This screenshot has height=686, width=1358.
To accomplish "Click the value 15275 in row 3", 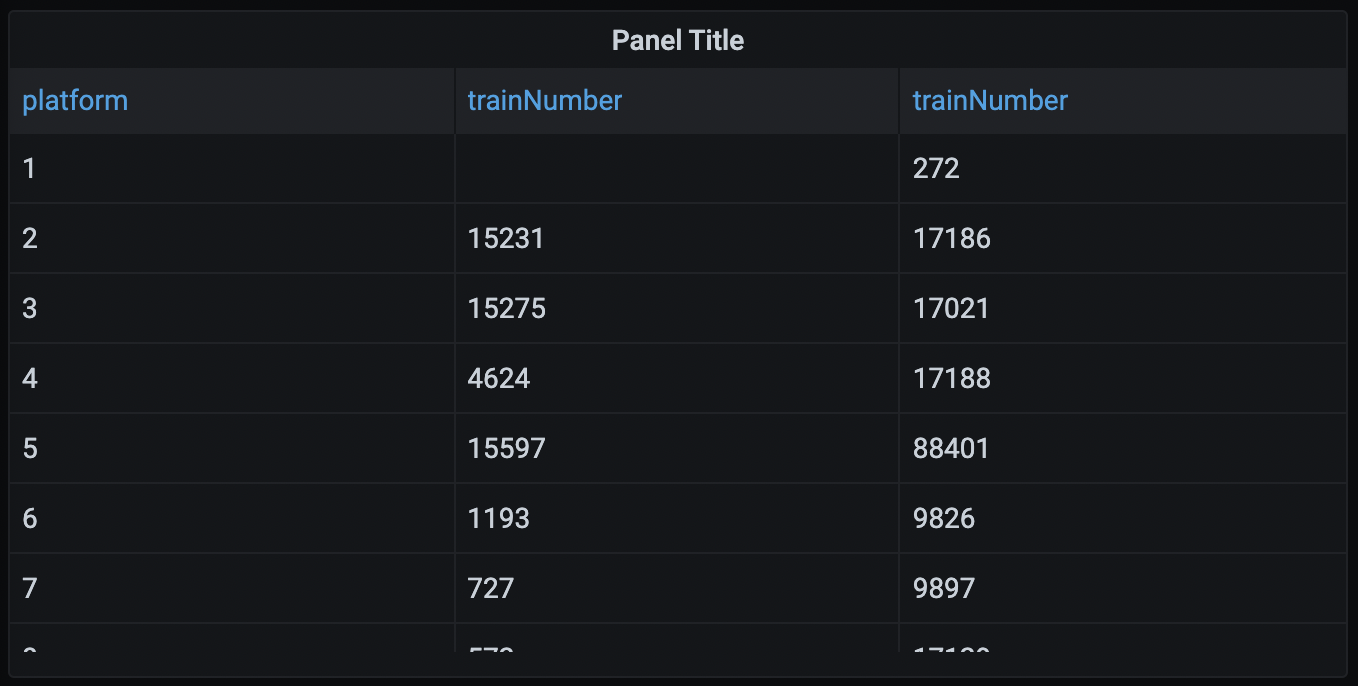I will pyautogui.click(x=507, y=308).
